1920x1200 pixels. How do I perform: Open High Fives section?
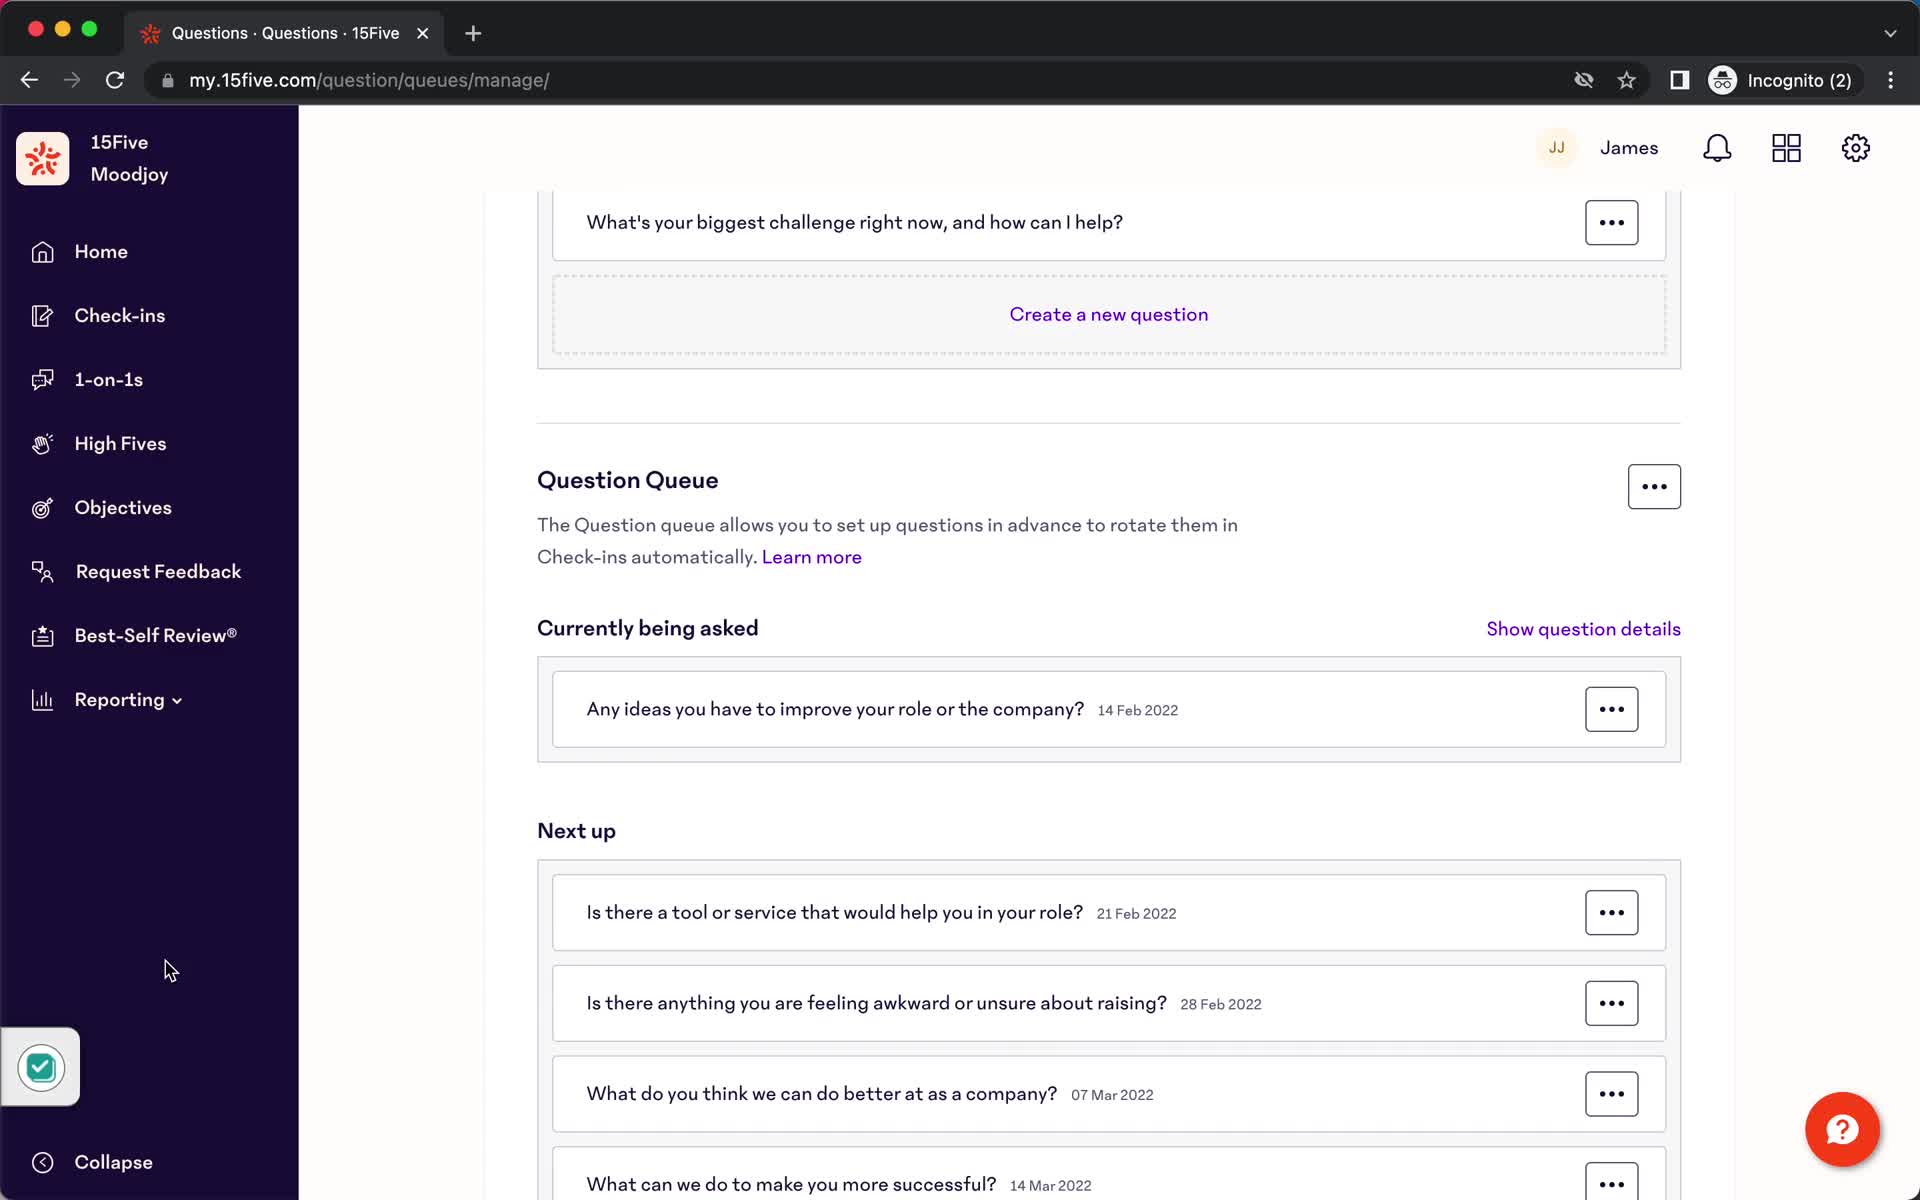pos(120,442)
